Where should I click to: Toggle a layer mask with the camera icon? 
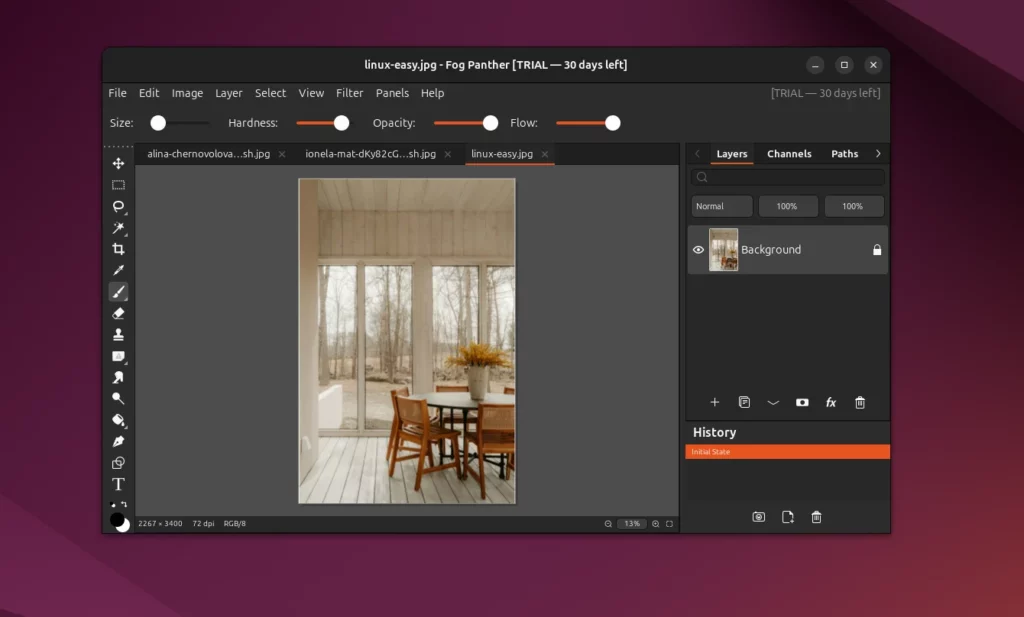pyautogui.click(x=802, y=402)
